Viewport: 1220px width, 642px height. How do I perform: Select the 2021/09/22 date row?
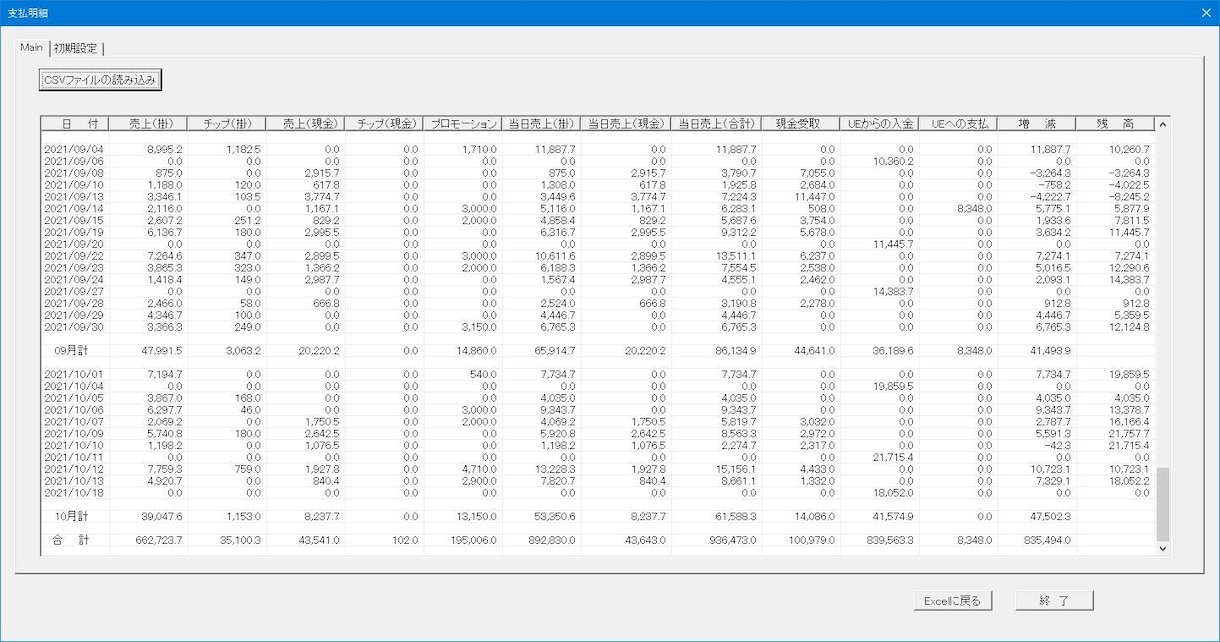[x=597, y=256]
